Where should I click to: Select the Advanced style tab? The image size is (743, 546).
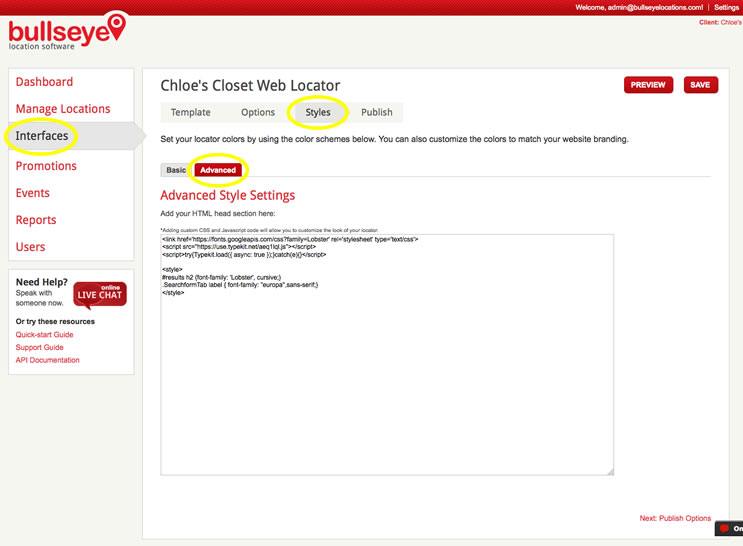tap(218, 170)
